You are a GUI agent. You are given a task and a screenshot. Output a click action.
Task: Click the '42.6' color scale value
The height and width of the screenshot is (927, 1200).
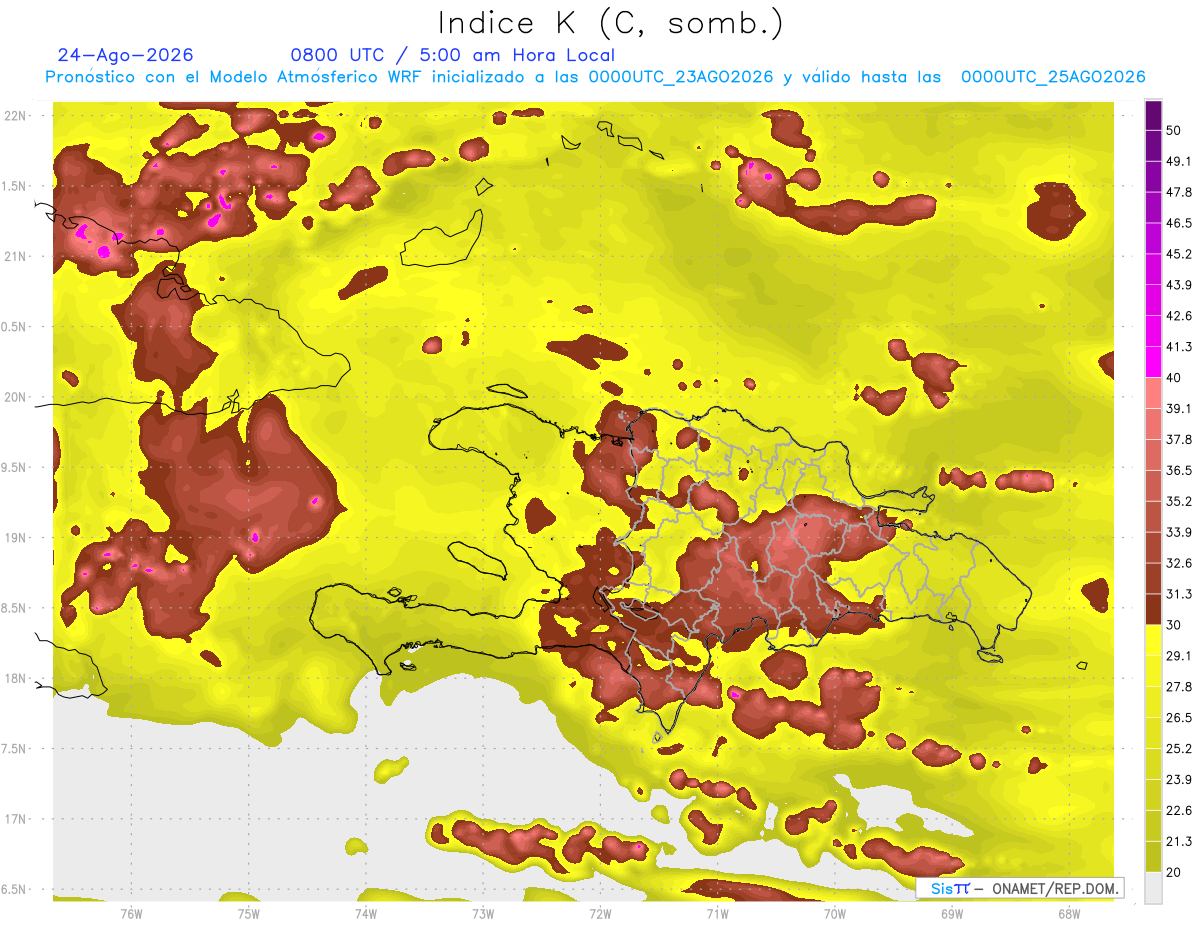(x=1179, y=316)
